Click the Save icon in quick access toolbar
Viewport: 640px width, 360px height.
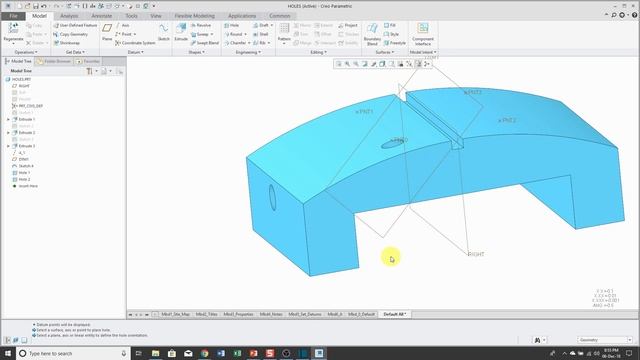36,6
